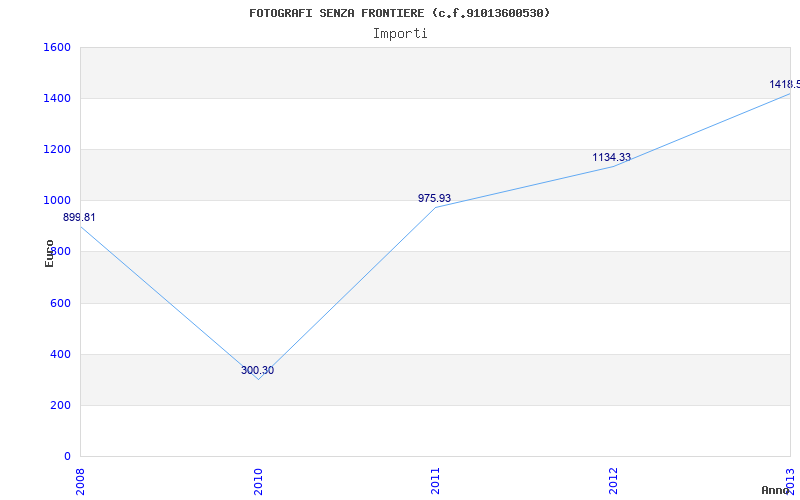The image size is (800, 500).
Task: Click the 2010 x-axis year label
Action: [258, 481]
